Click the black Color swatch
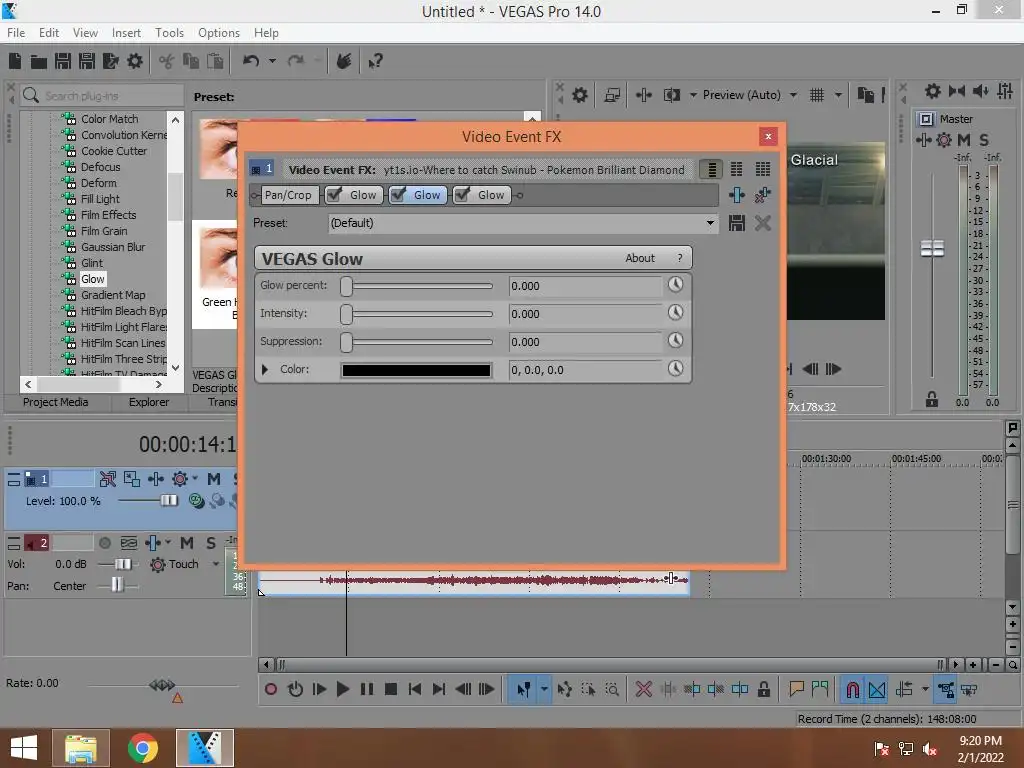 tap(416, 370)
